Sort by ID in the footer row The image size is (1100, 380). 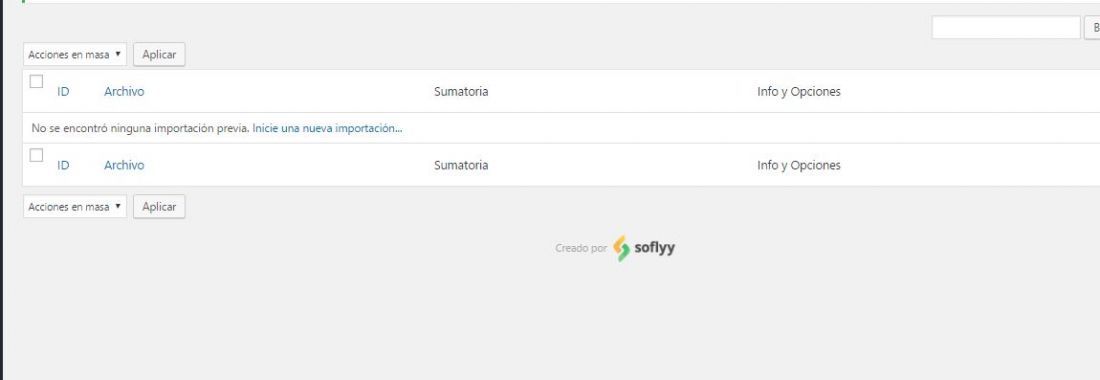coord(63,165)
